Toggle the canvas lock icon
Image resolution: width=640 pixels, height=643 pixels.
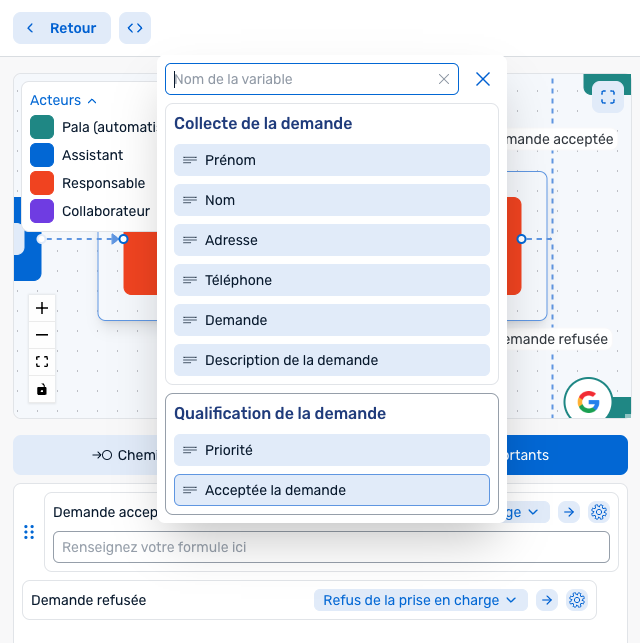(42, 389)
